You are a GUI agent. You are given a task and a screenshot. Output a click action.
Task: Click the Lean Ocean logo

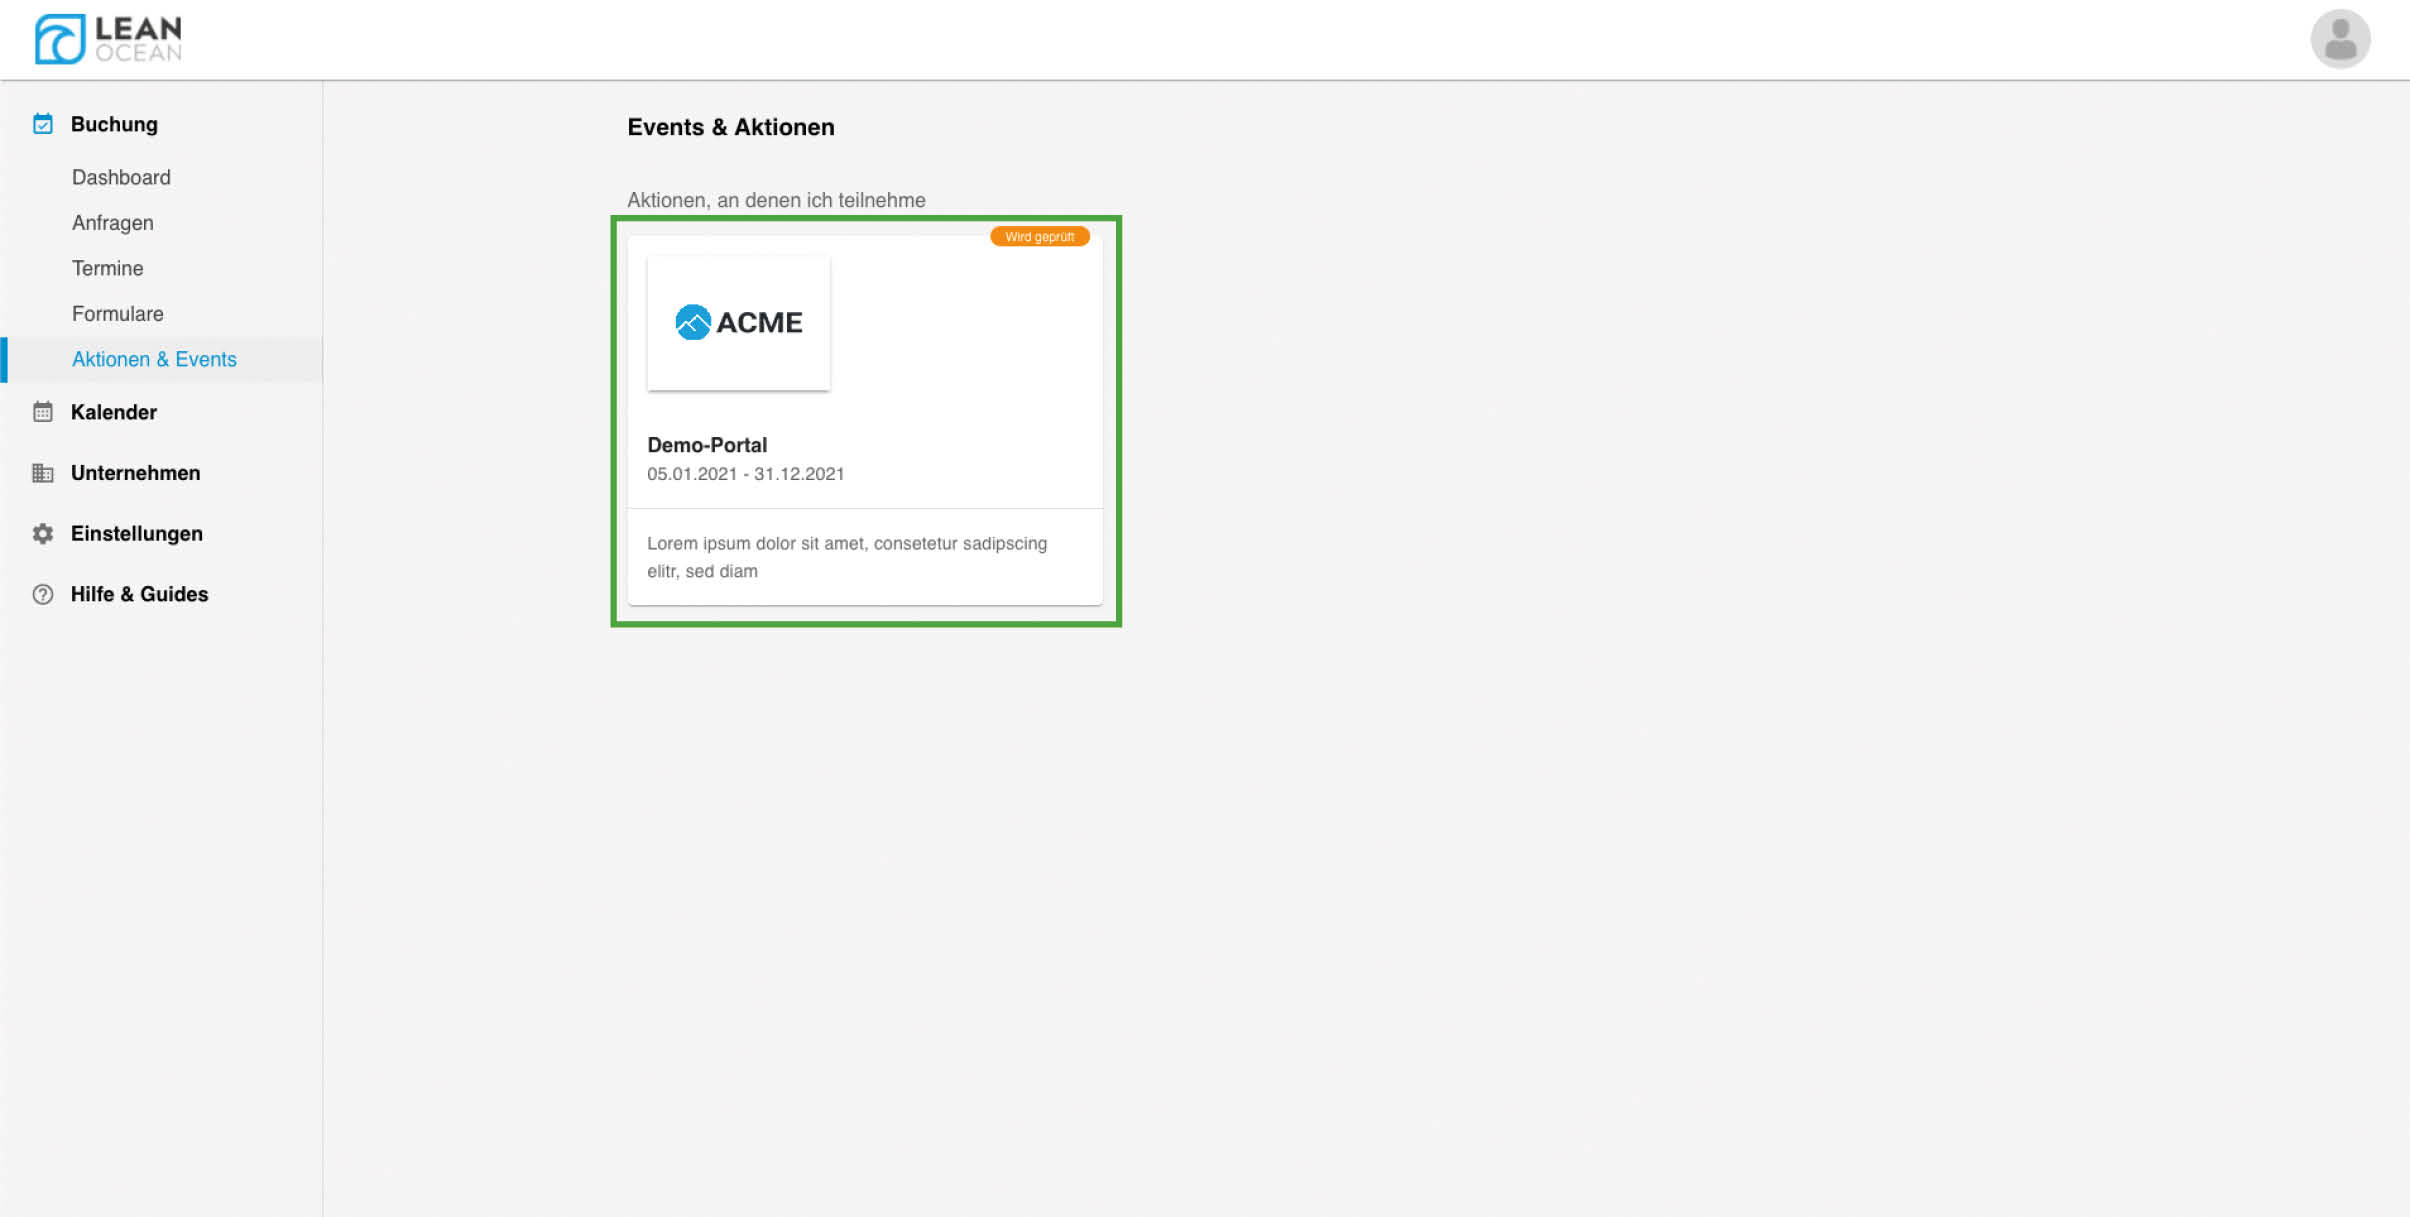[x=108, y=39]
